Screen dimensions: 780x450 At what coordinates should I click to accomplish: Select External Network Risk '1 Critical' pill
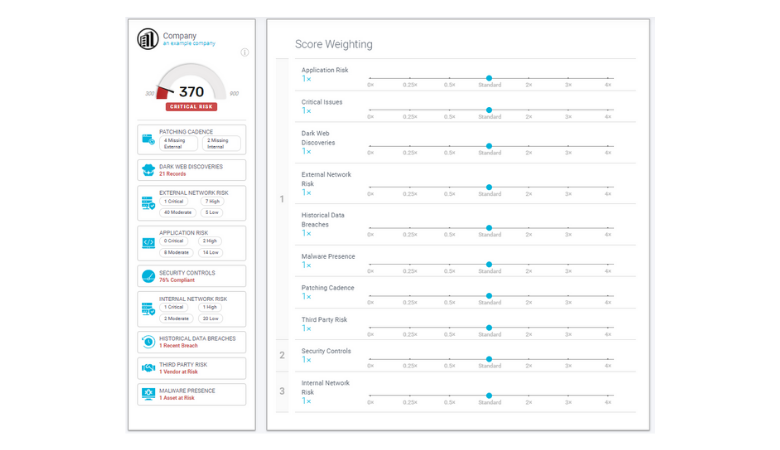point(174,201)
